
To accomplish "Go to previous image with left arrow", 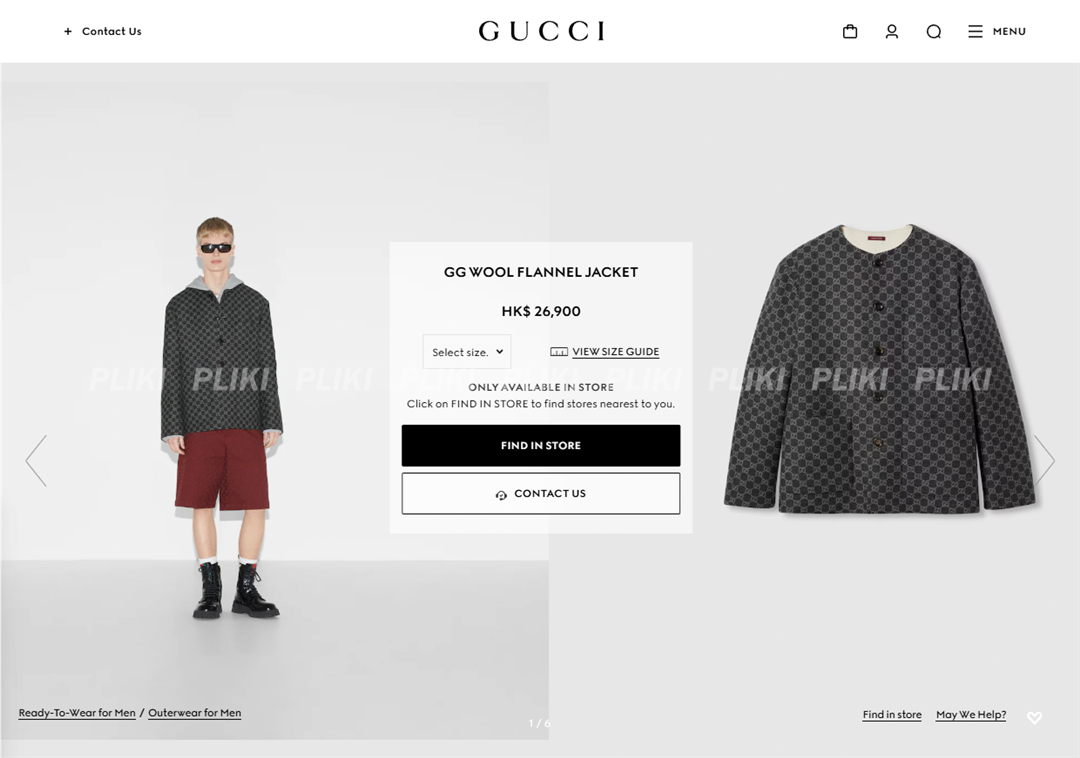I will [37, 461].
